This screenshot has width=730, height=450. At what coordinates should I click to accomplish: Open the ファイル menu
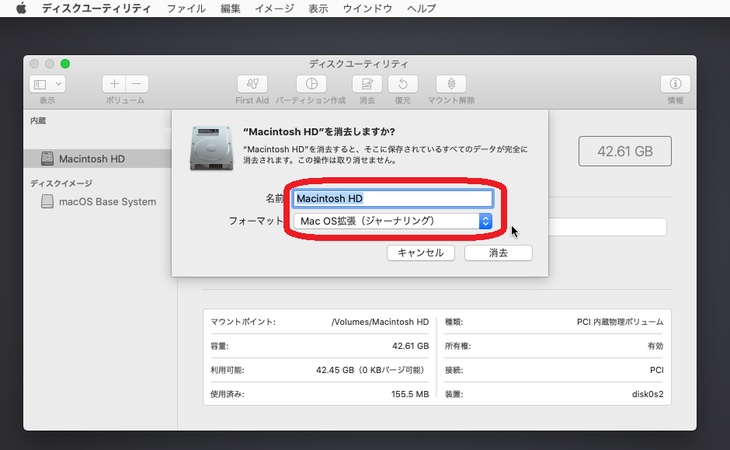tap(186, 8)
